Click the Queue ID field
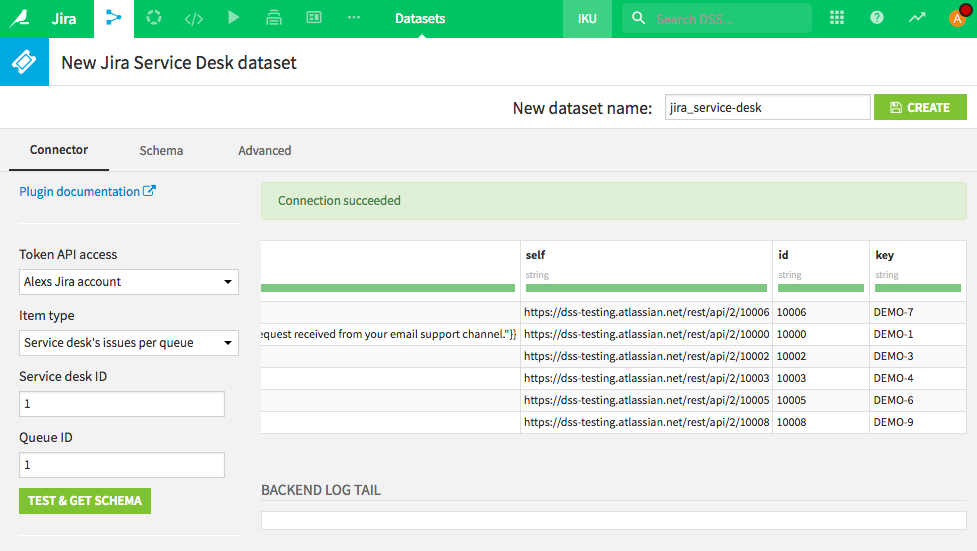Screen dimensions: 977x551 coord(122,465)
